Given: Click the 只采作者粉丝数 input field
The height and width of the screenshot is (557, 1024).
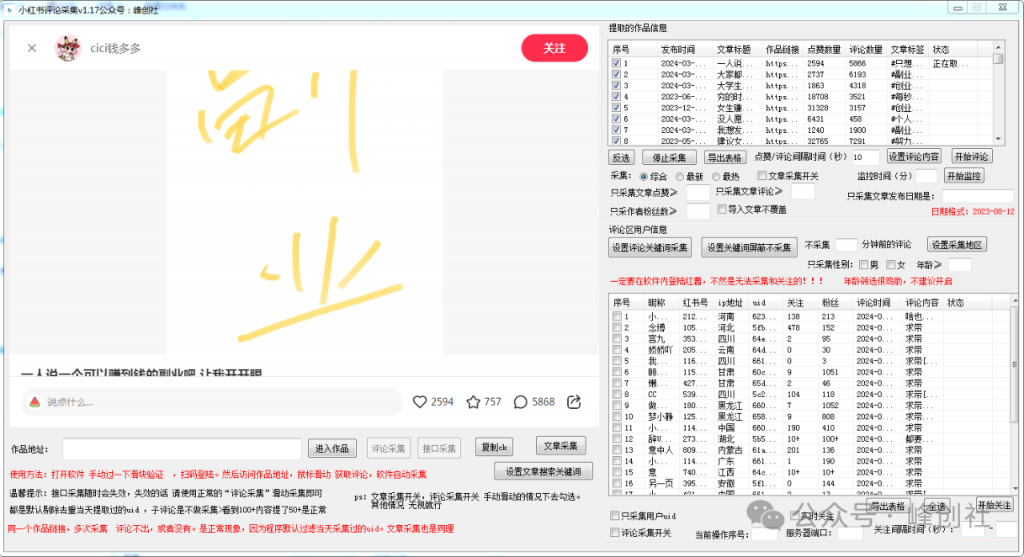Looking at the screenshot, I should pyautogui.click(x=697, y=211).
